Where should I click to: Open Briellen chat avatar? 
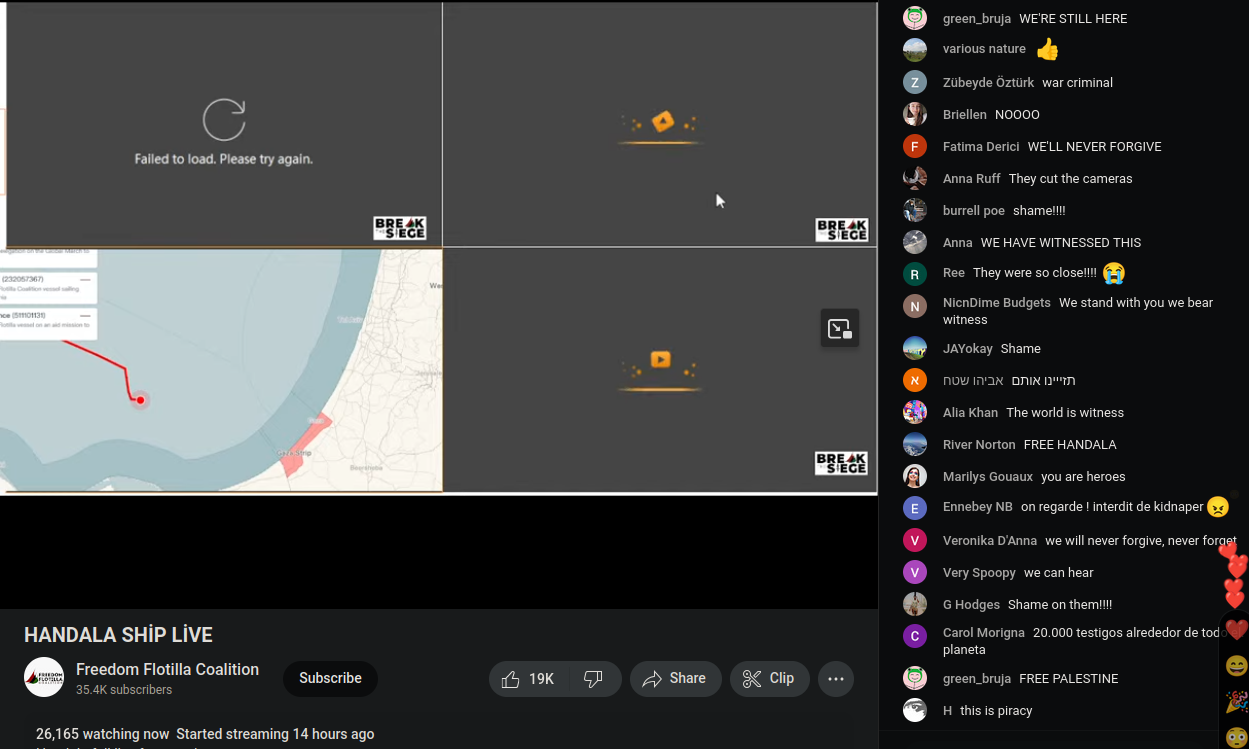[x=915, y=114]
